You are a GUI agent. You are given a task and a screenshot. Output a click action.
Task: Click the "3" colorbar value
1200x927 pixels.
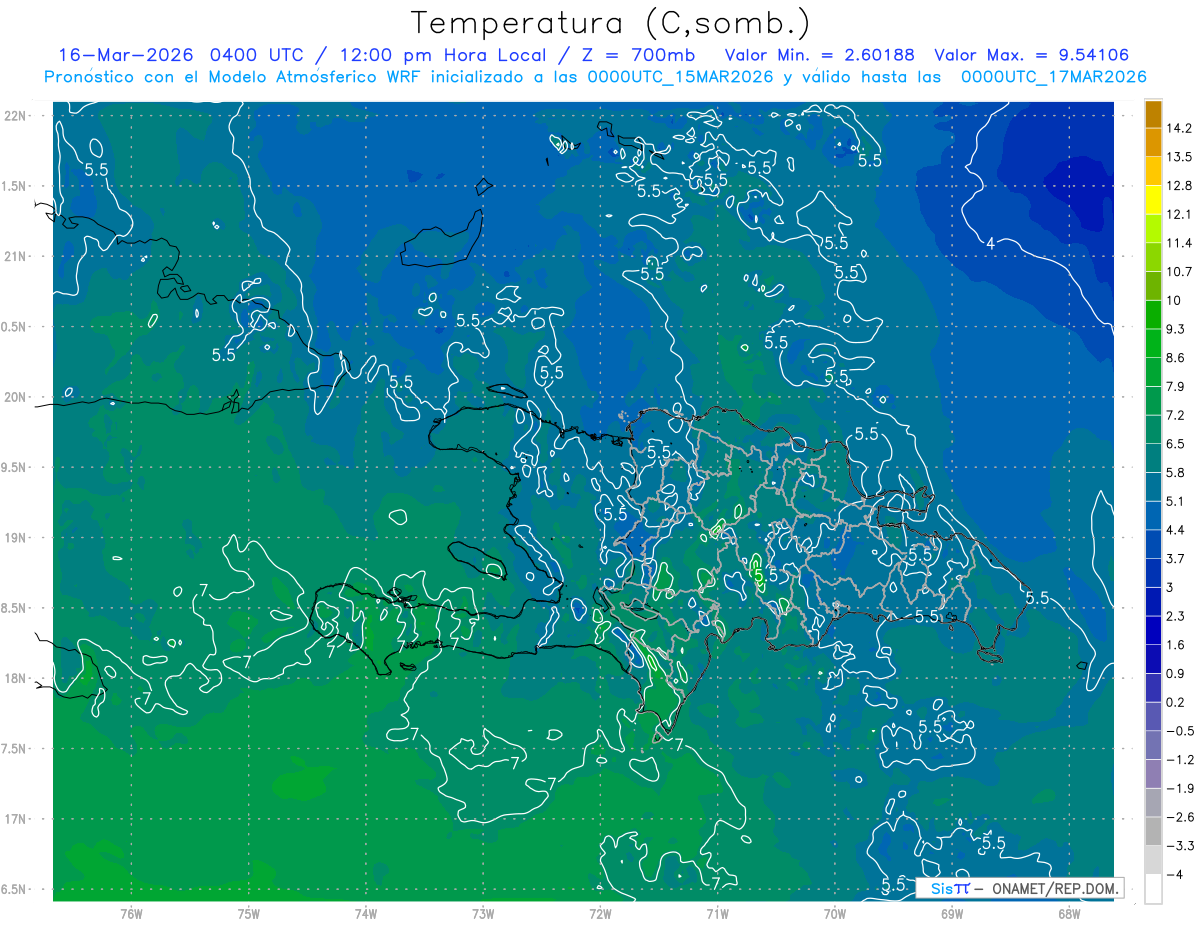click(1170, 586)
